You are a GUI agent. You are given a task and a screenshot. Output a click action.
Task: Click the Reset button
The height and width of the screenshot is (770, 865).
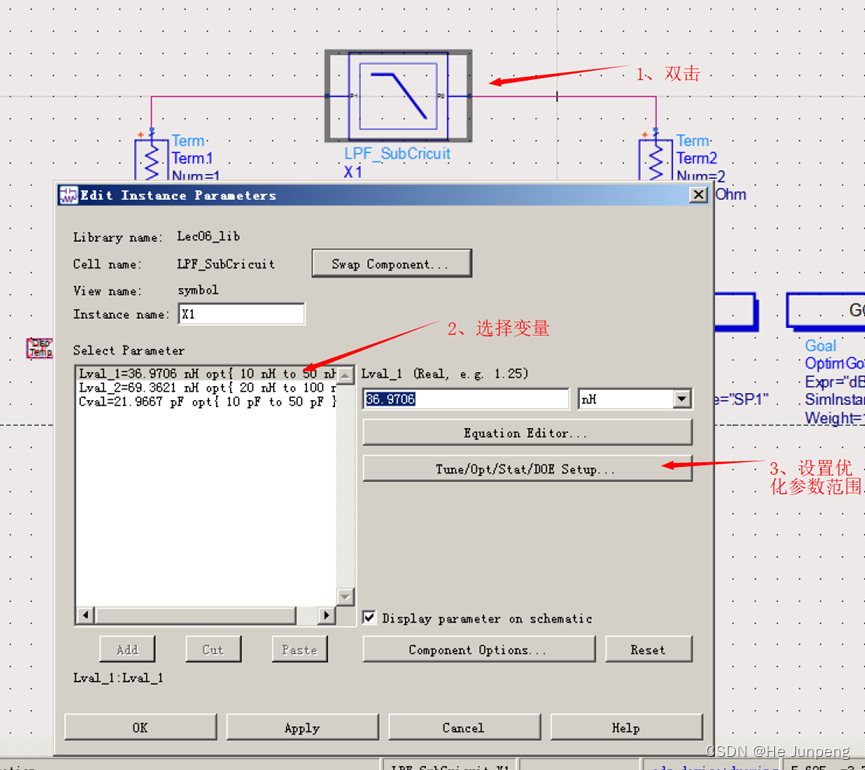(648, 649)
